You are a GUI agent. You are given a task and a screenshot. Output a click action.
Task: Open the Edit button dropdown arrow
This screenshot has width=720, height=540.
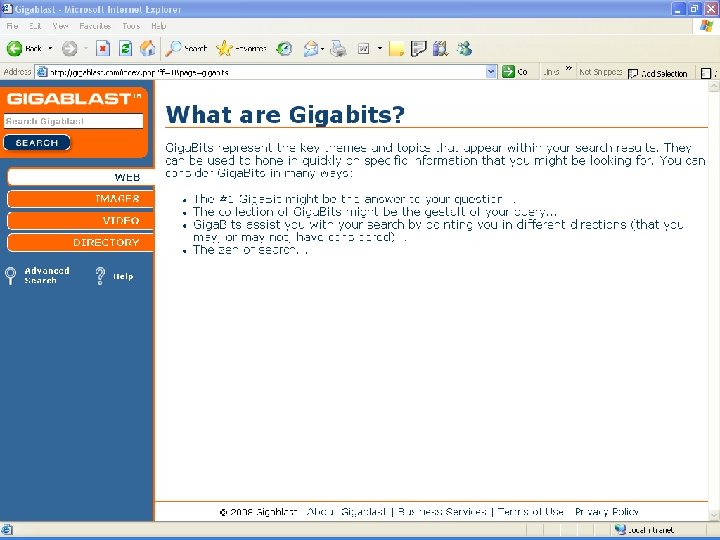pyautogui.click(x=380, y=48)
